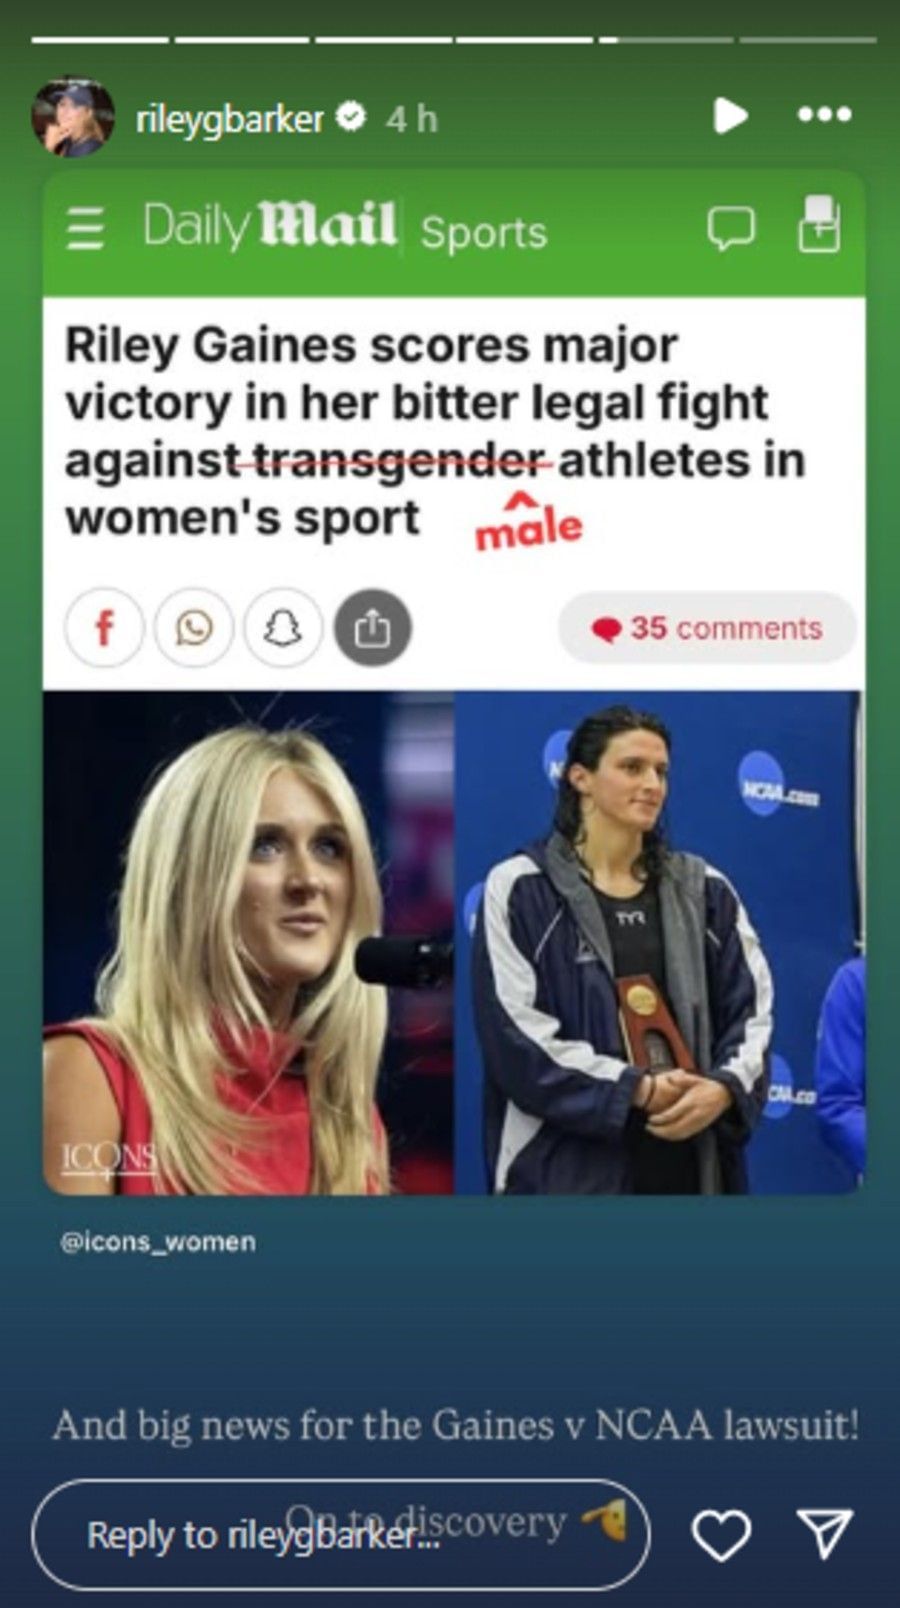
Task: Click the Daily Mail logo
Action: [x=269, y=225]
